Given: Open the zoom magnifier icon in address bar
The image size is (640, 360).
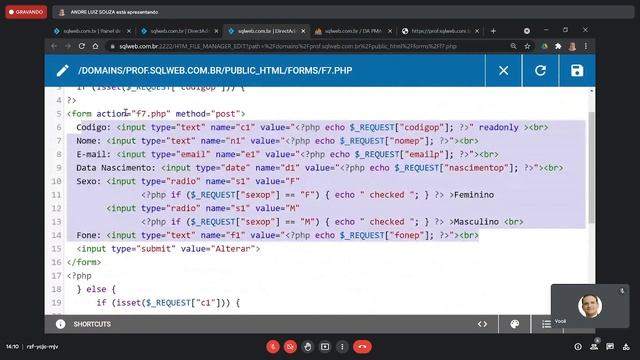Looking at the screenshot, I should pyautogui.click(x=513, y=47).
